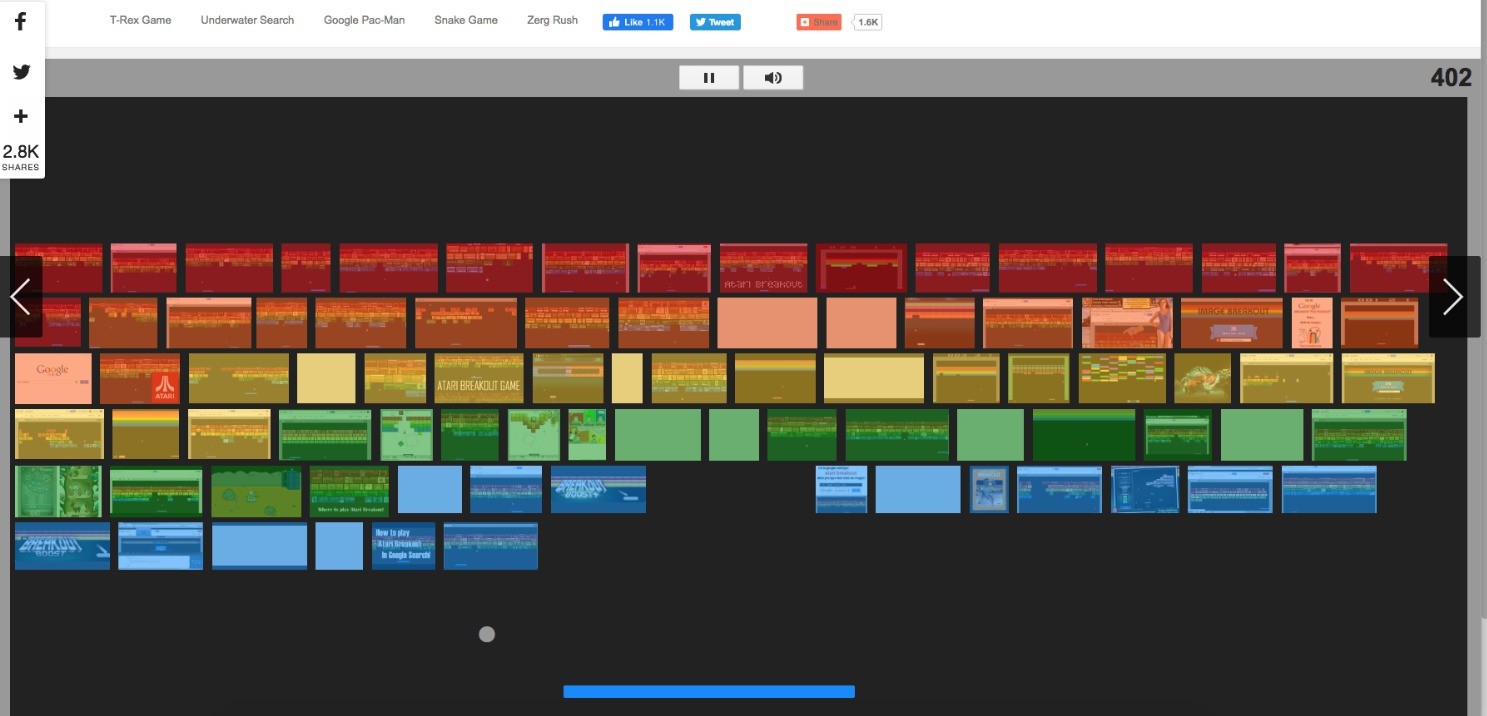Mute the game sound
The width and height of the screenshot is (1487, 716).
point(773,78)
